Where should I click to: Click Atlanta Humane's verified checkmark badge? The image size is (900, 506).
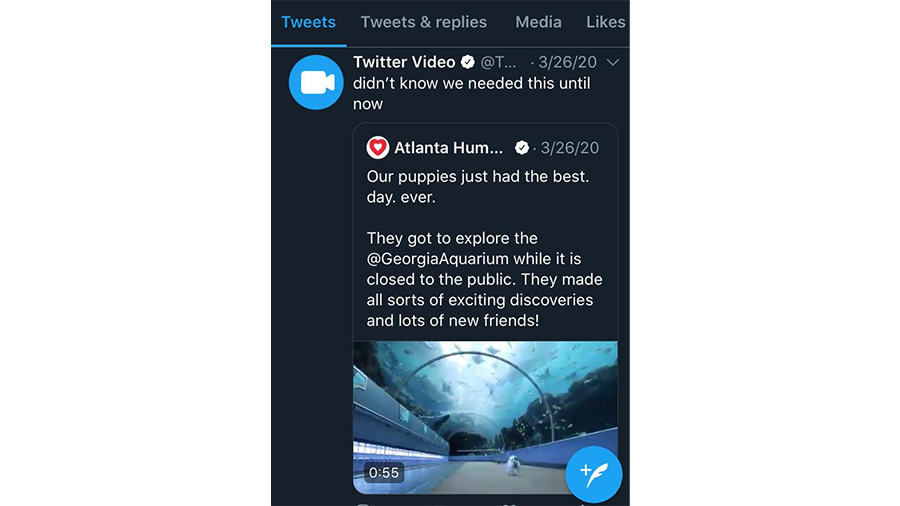522,148
